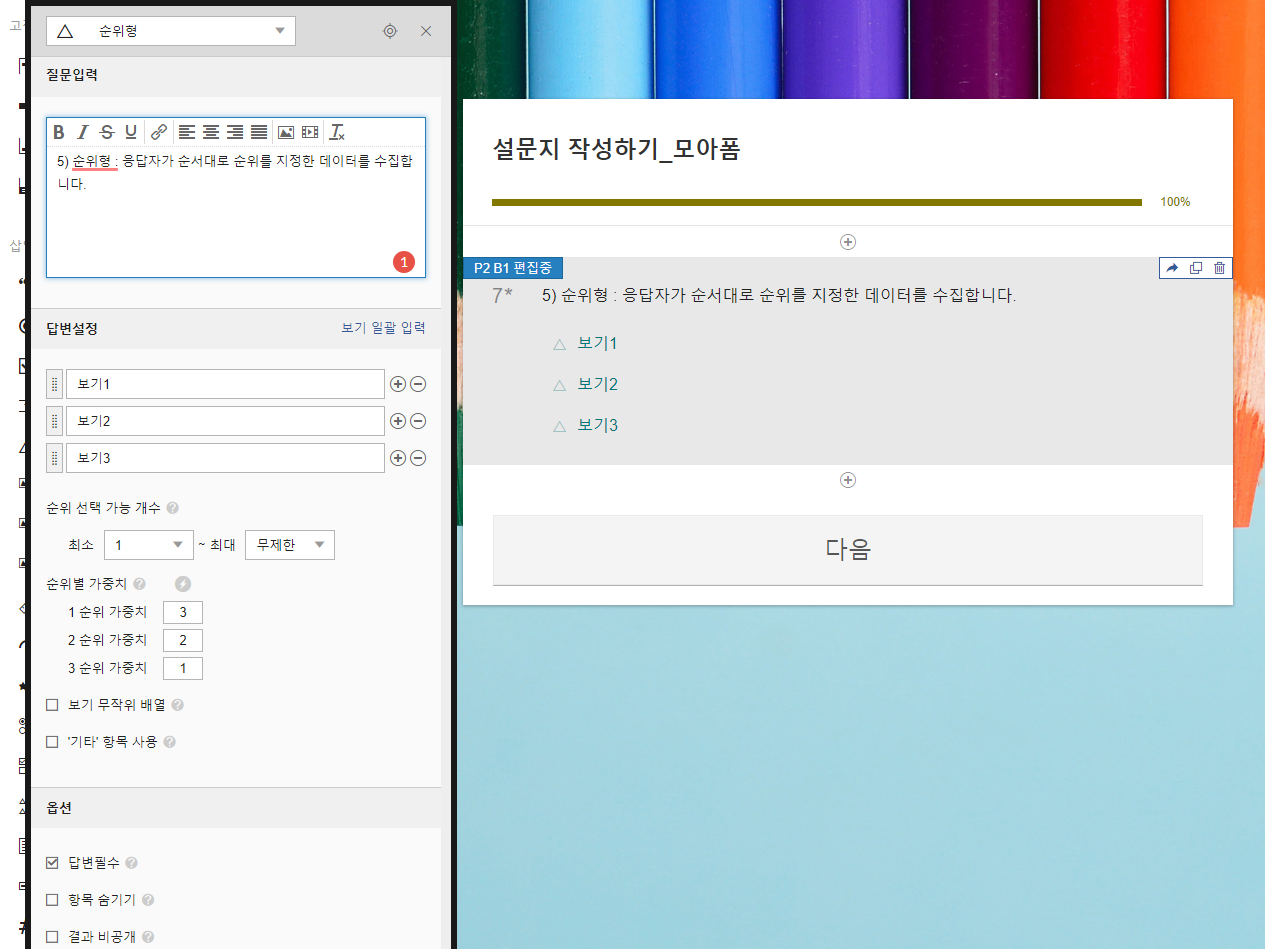Edit the 3 순위 가중치 value field
Viewport: 1265px width, 949px height.
183,668
